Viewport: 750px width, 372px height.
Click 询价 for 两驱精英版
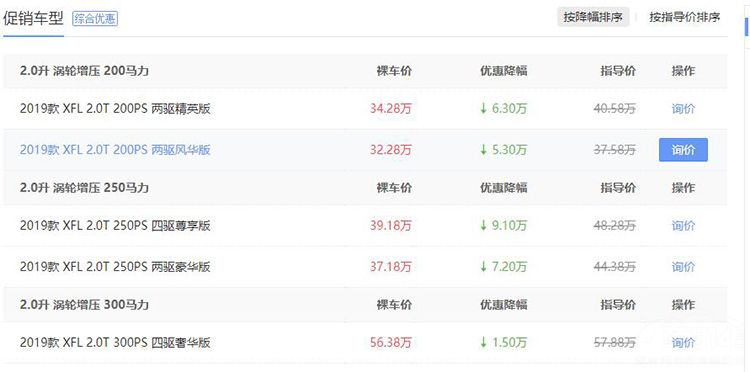(x=683, y=109)
